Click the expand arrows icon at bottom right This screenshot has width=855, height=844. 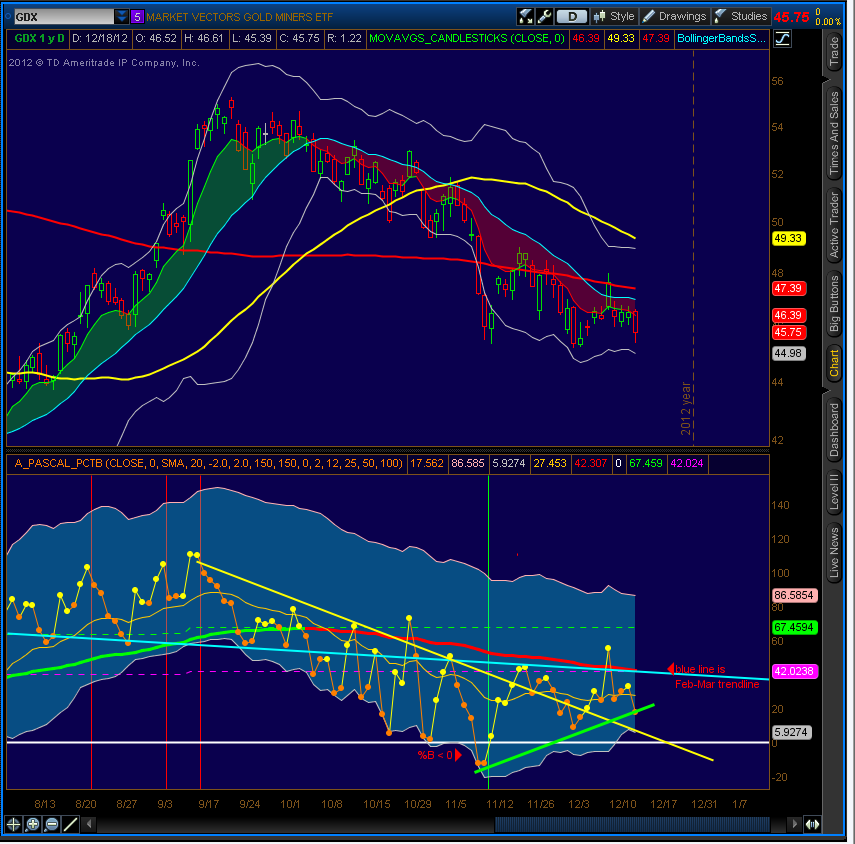tap(812, 824)
